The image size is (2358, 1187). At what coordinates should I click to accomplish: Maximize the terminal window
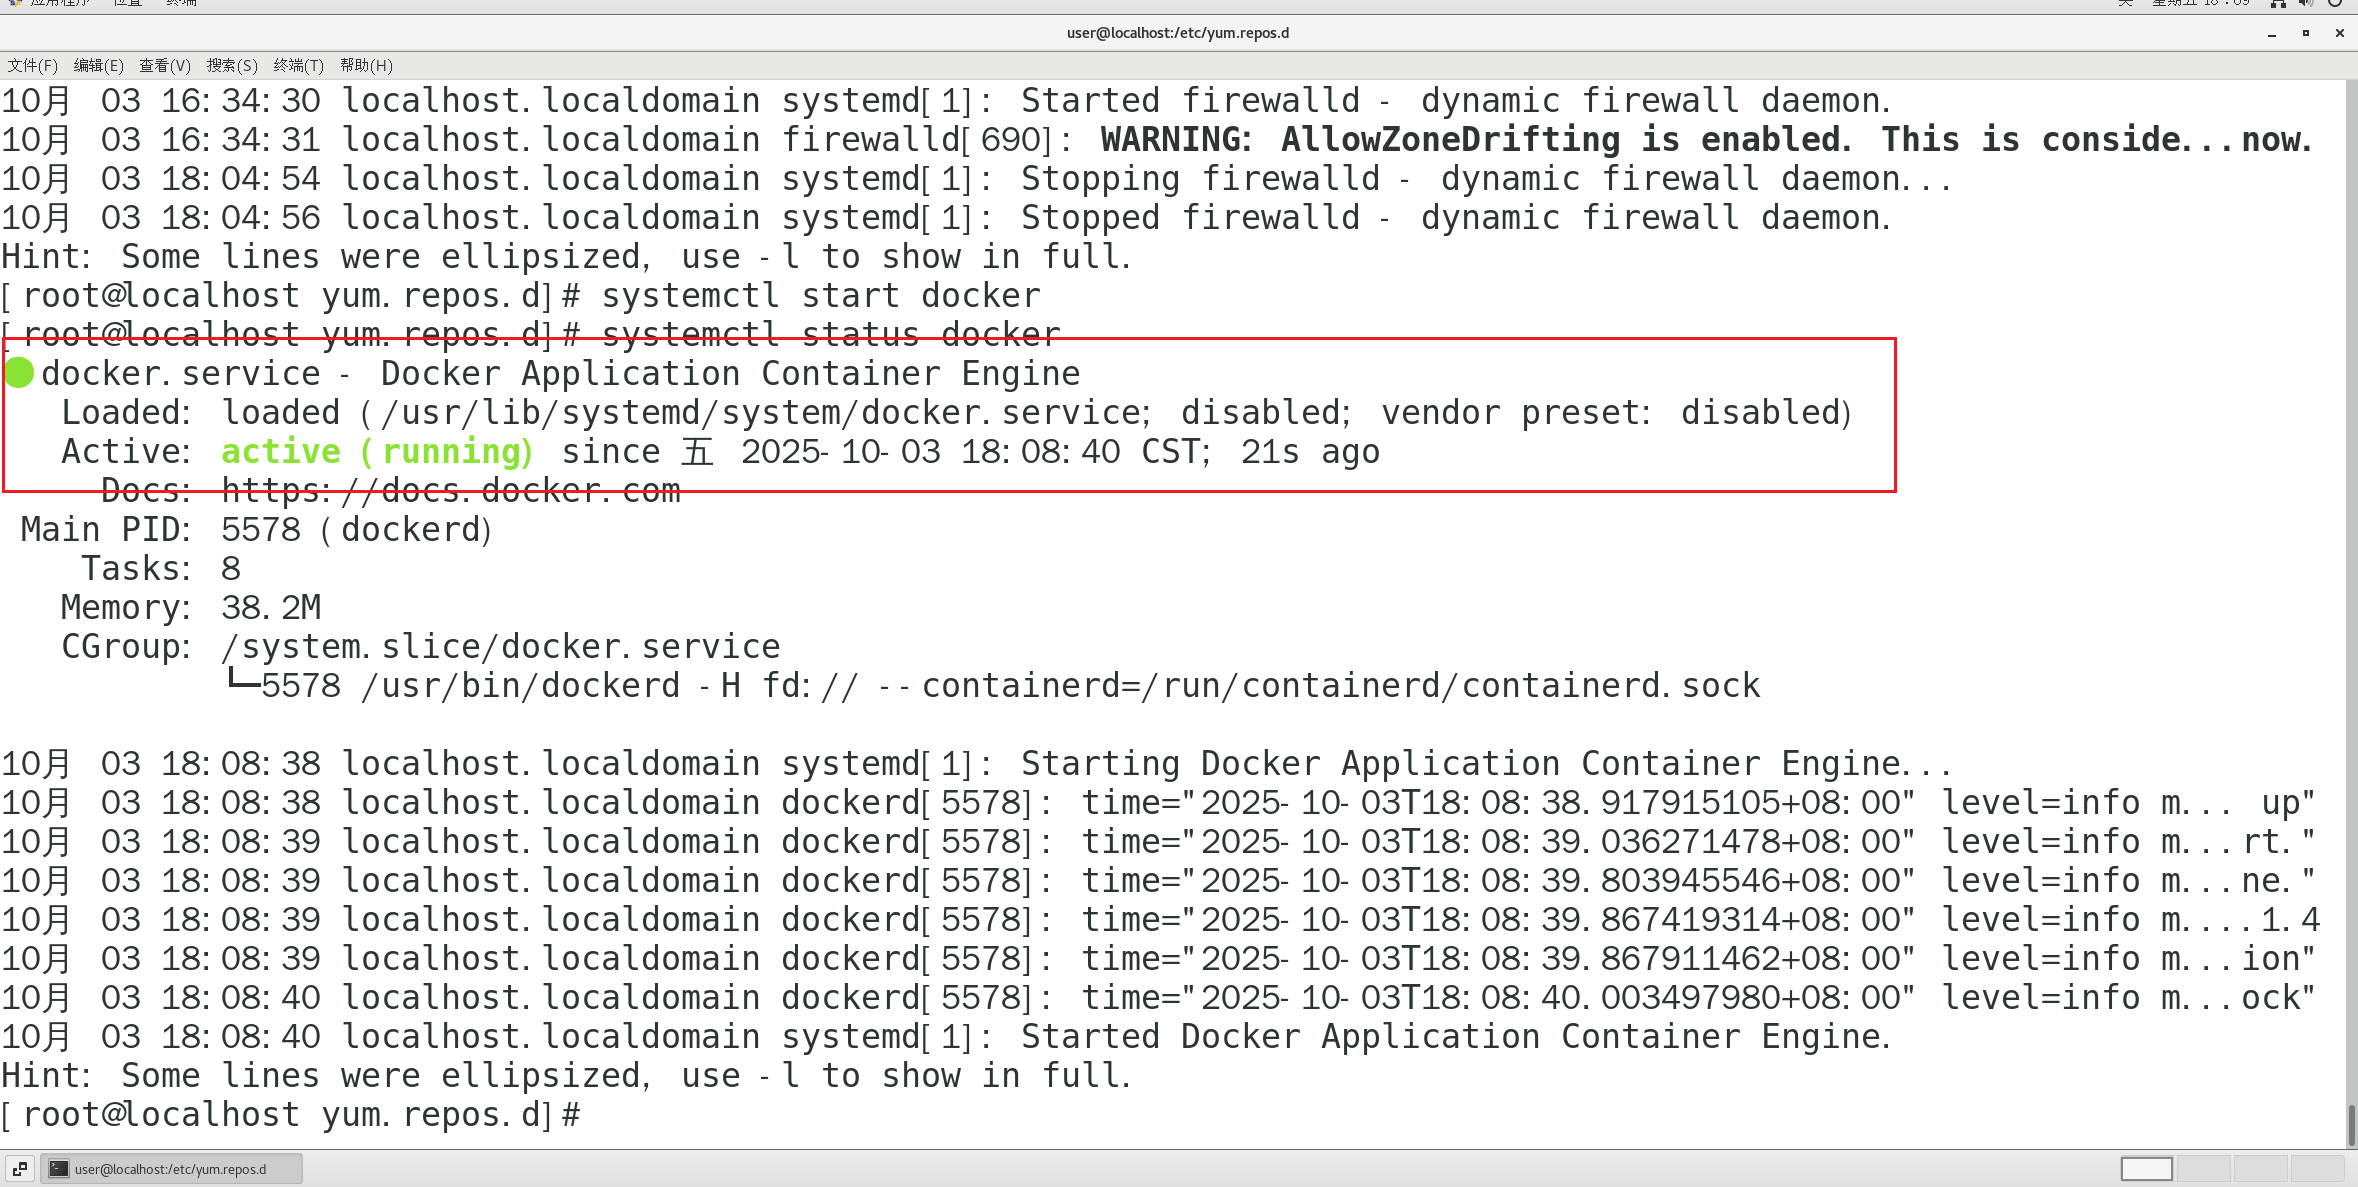2306,34
